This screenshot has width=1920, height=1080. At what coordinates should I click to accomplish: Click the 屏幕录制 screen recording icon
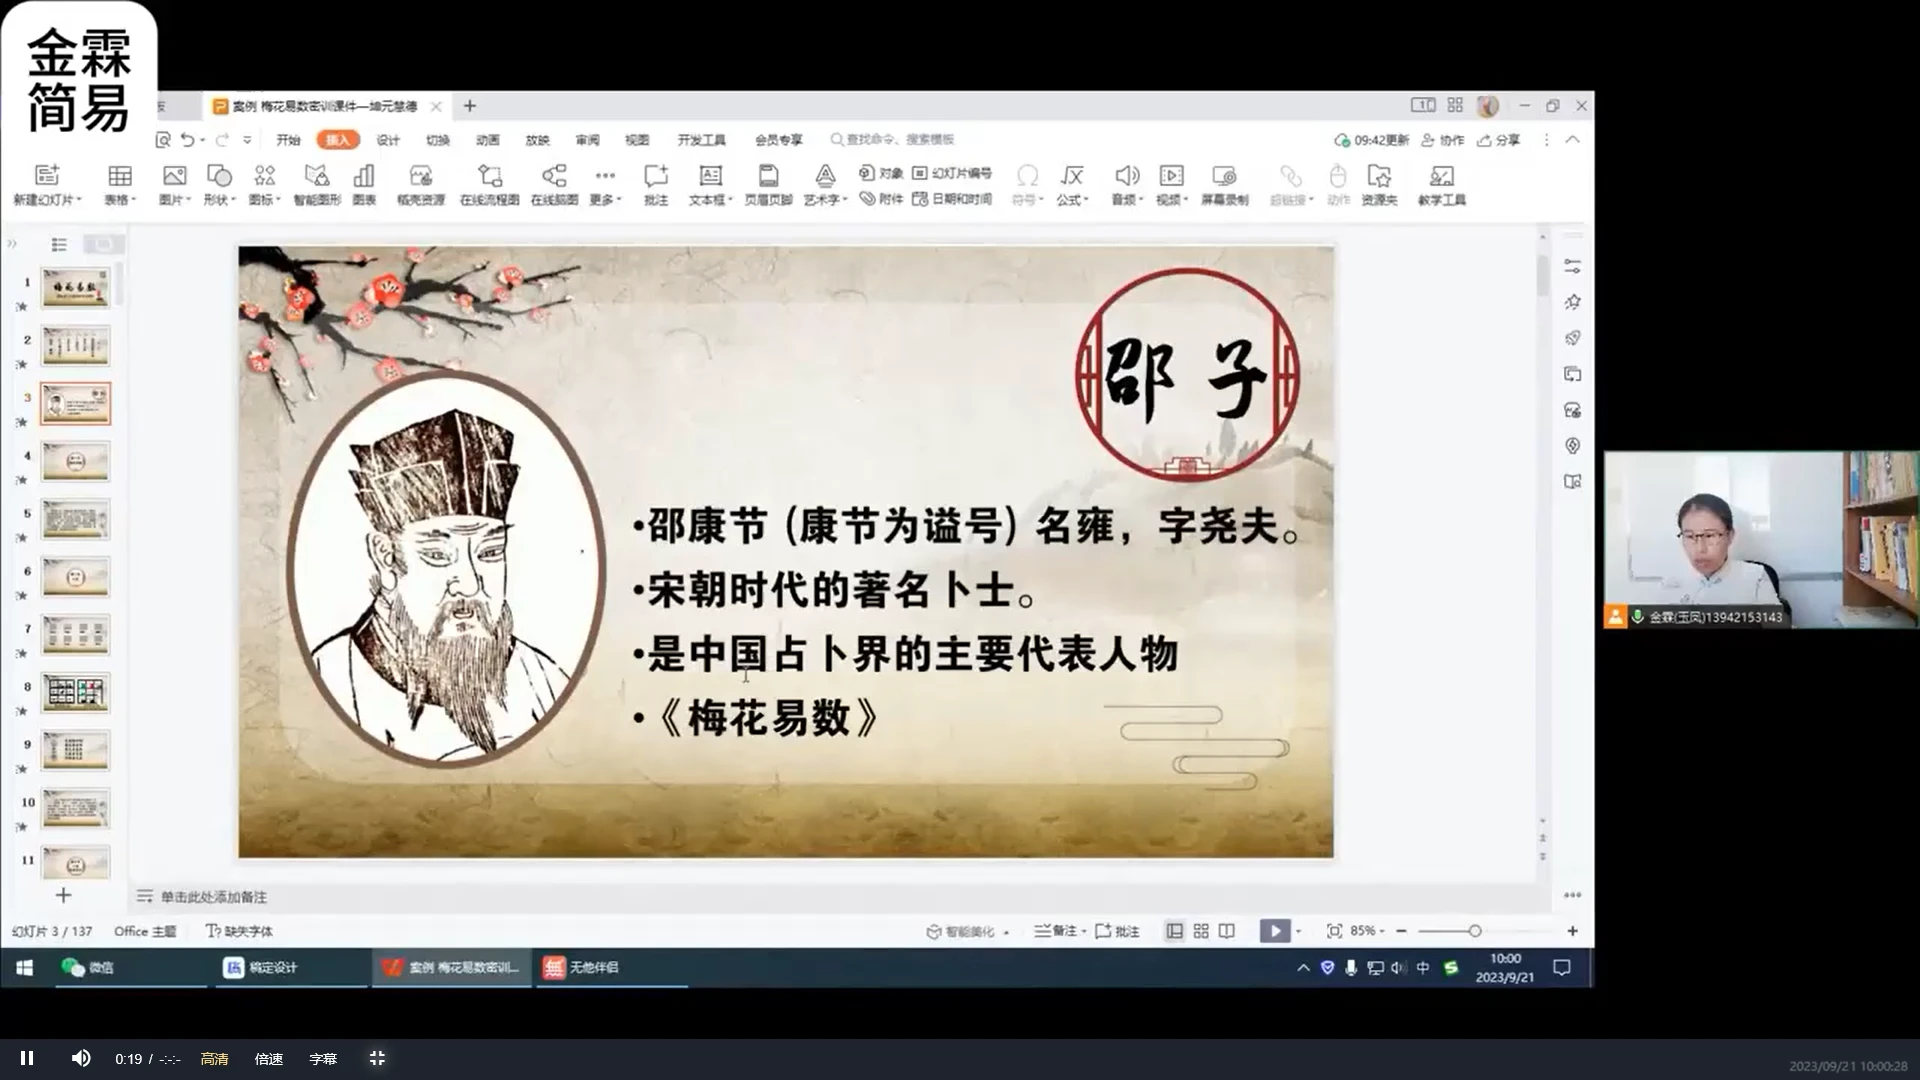(1224, 177)
